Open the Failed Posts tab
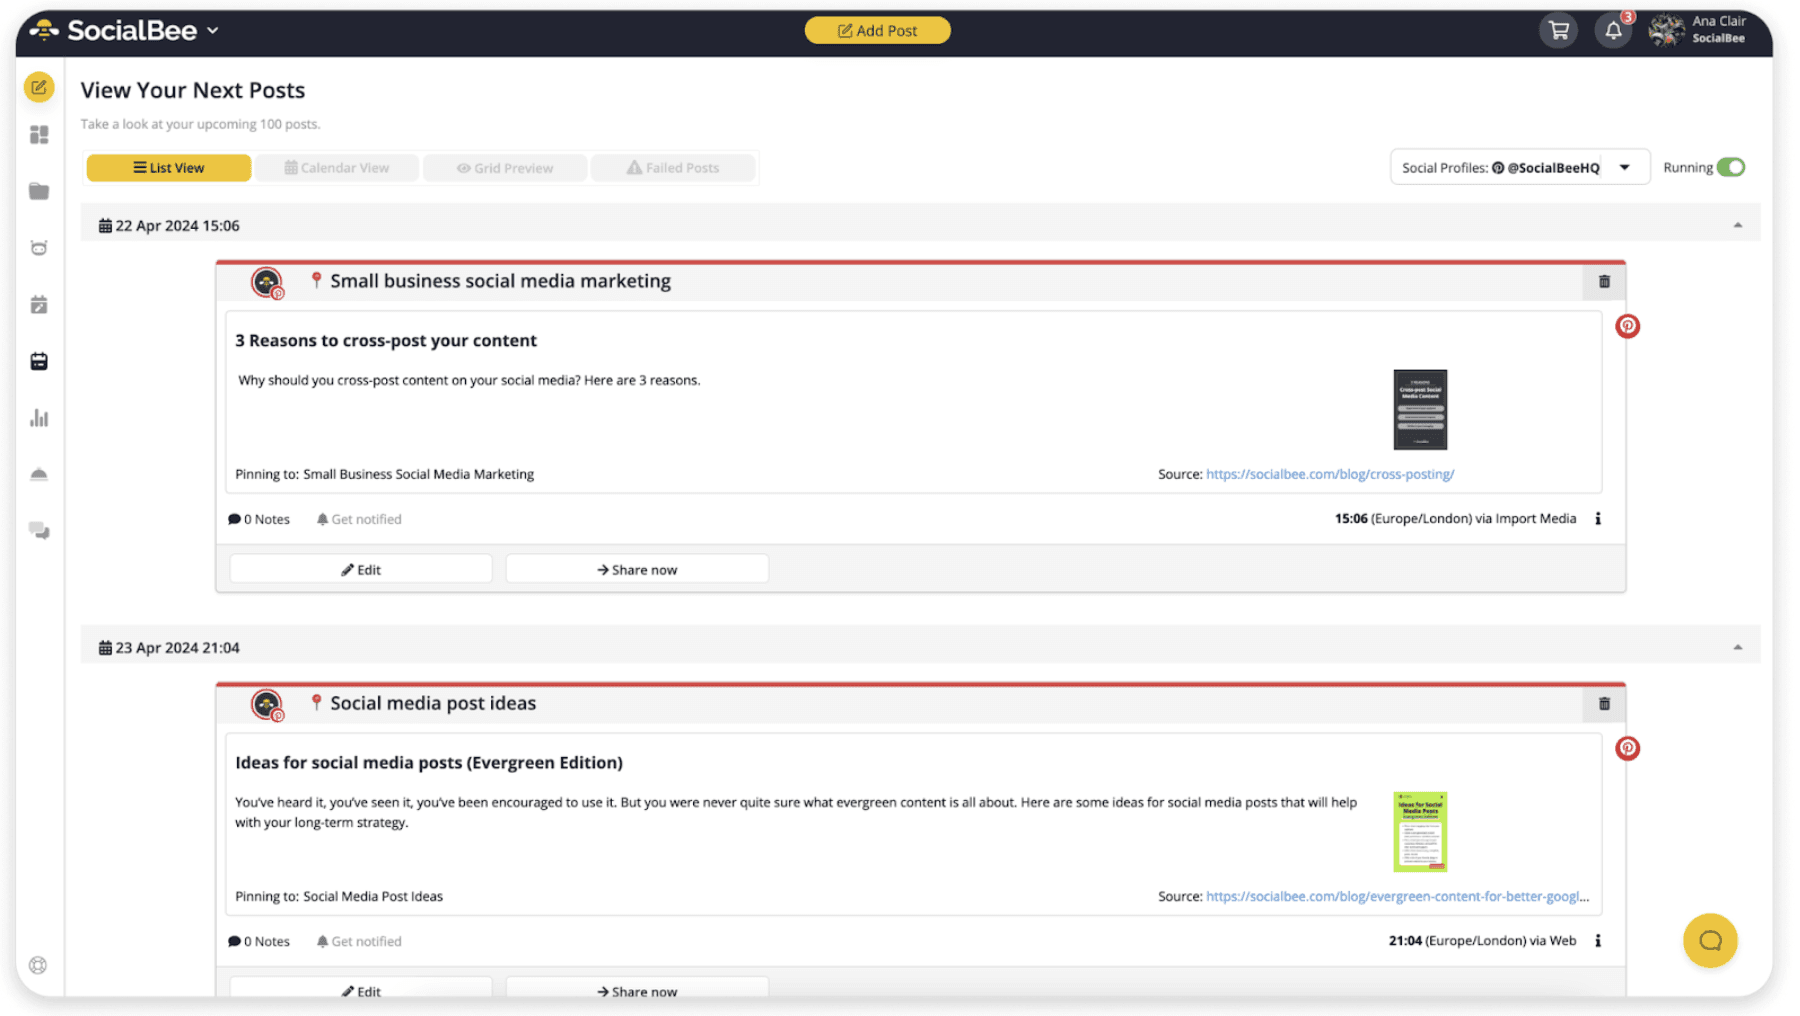 coord(673,167)
